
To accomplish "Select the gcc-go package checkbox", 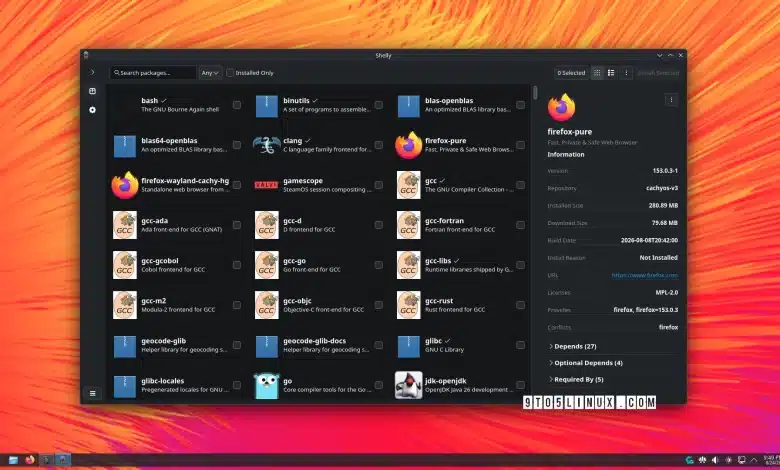I will [379, 265].
